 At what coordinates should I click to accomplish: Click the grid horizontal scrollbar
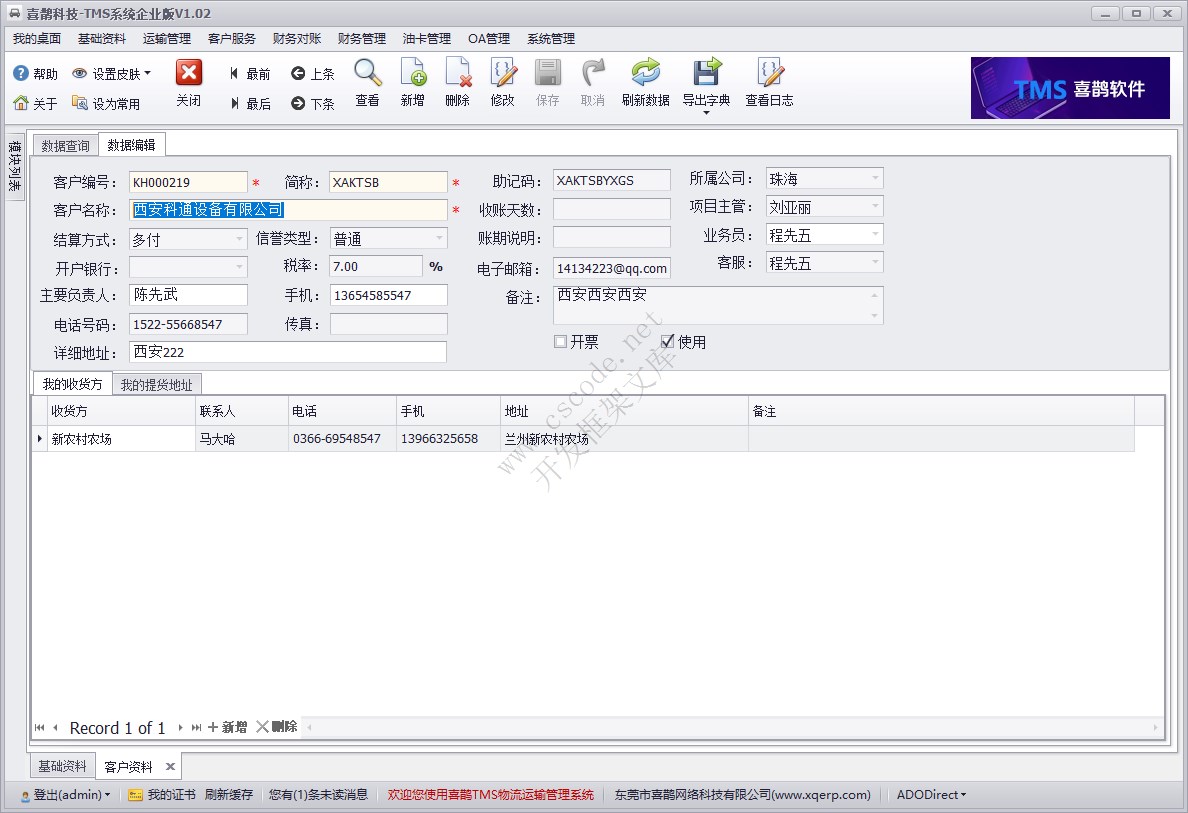(x=733, y=727)
